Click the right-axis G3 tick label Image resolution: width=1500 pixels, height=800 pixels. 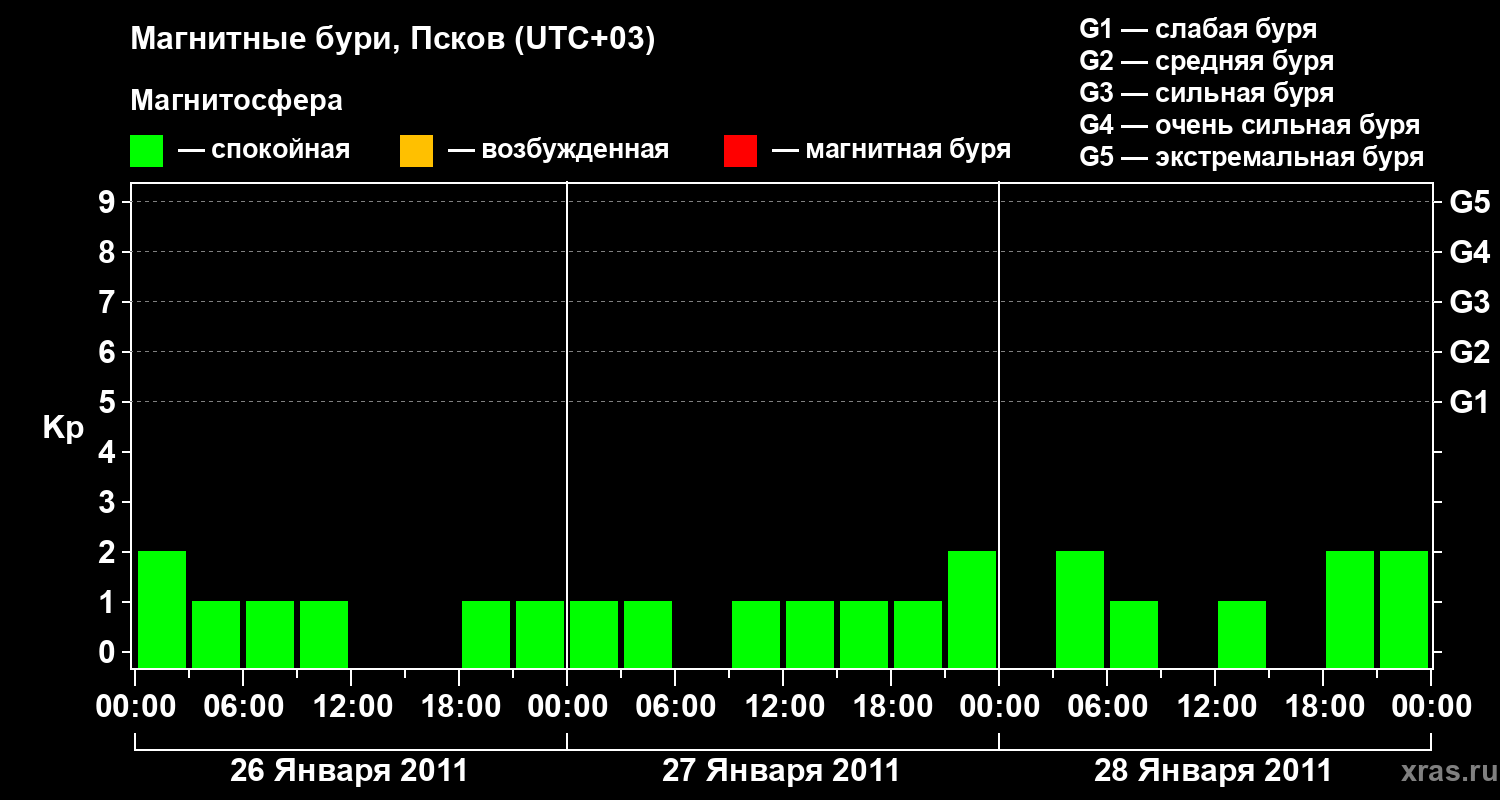coord(1470,302)
